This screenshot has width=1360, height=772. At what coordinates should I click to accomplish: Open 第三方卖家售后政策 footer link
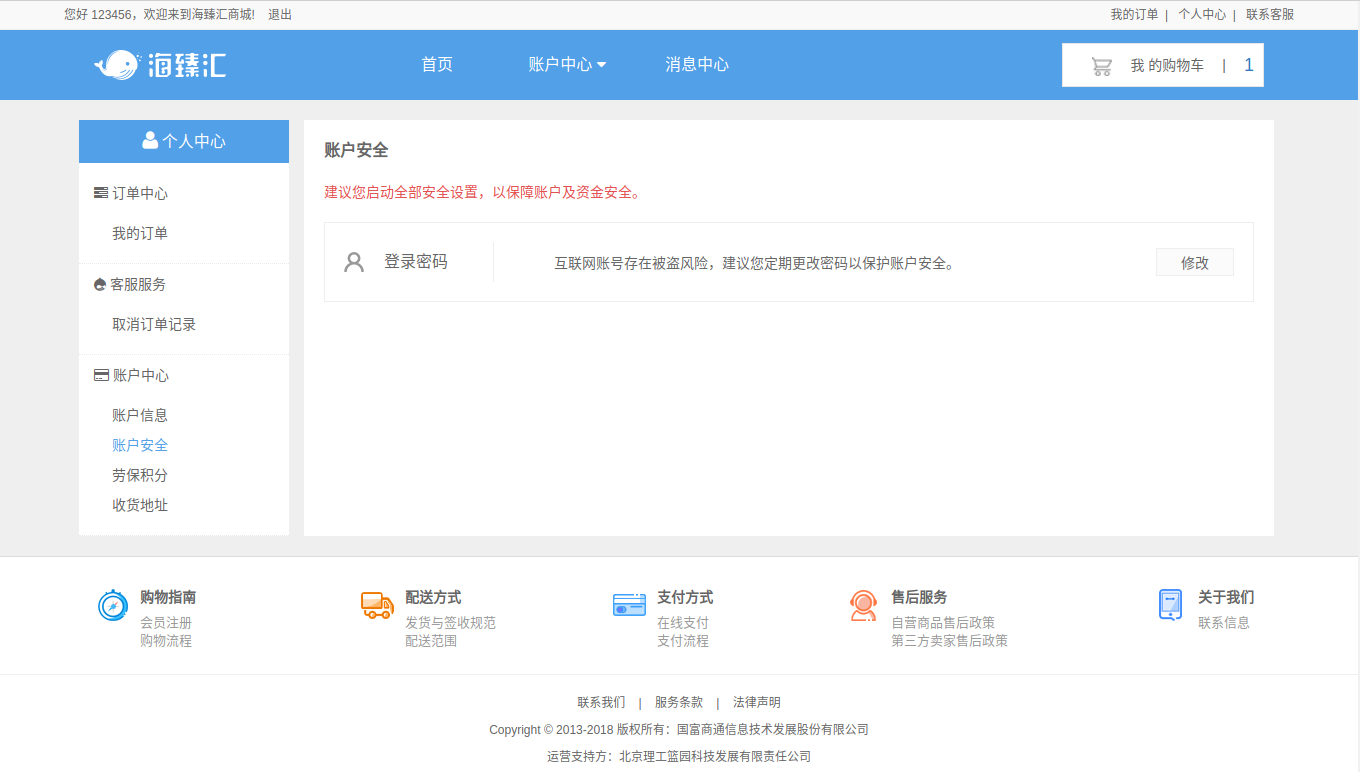949,641
